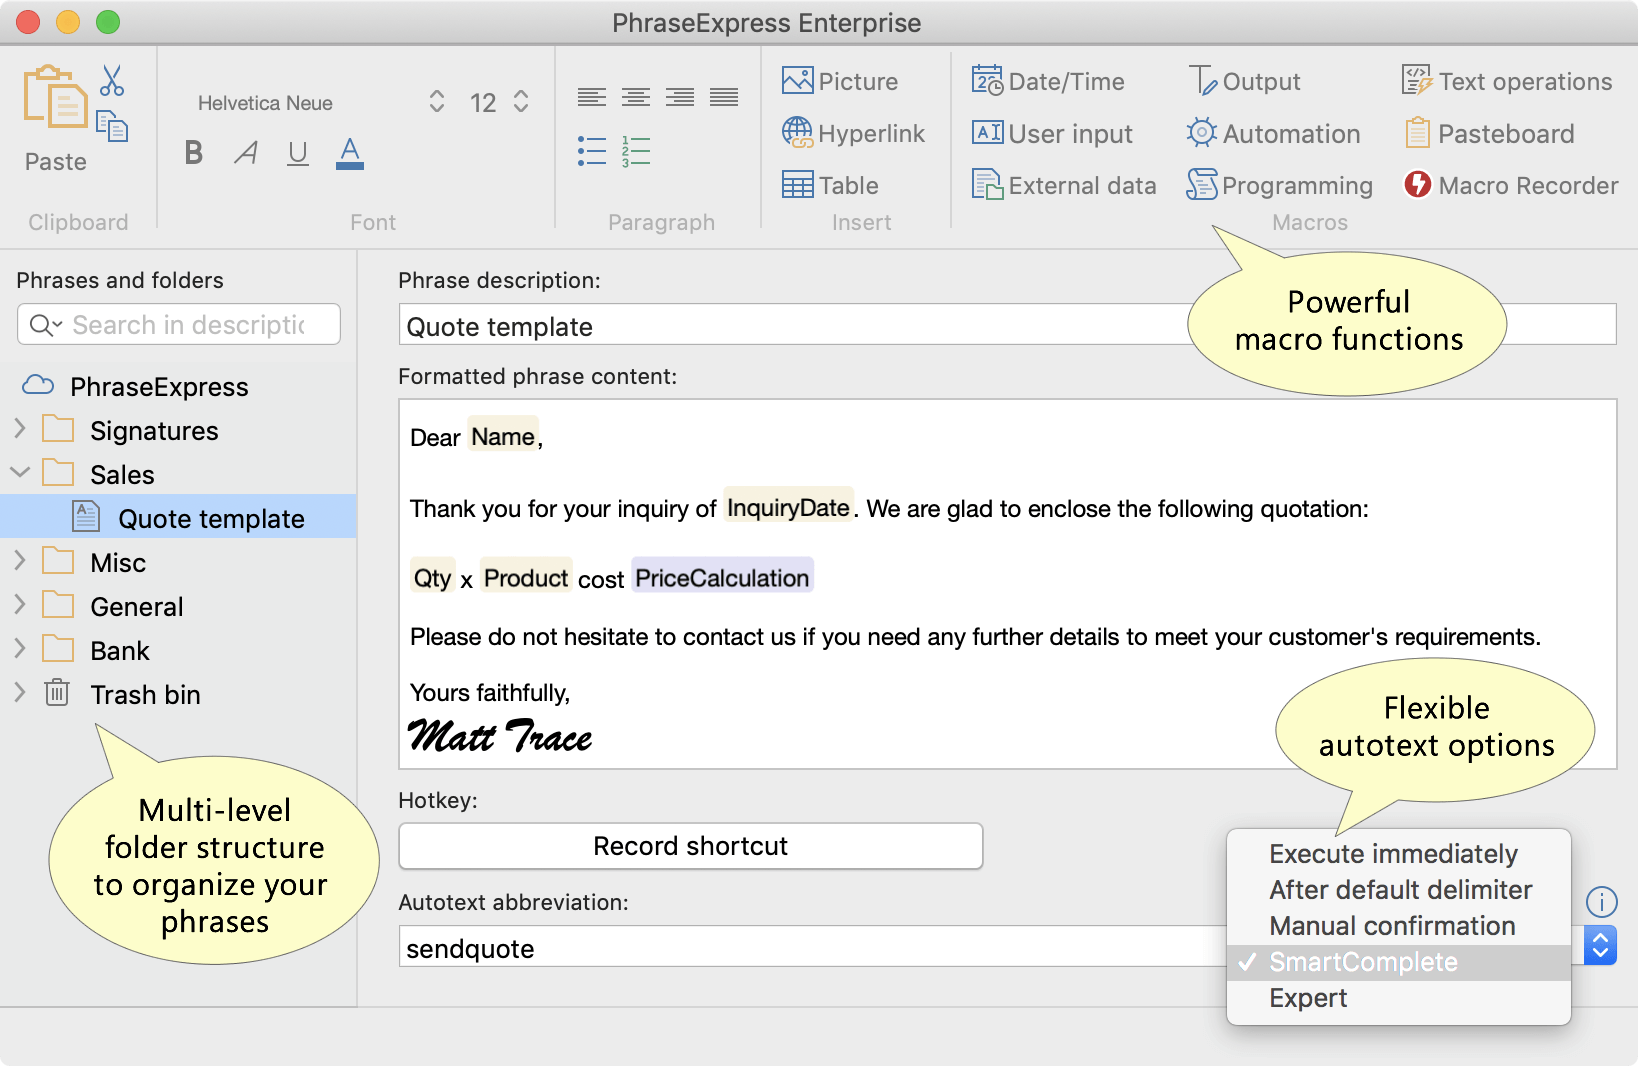
Task: Click the Qty macro placeholder
Action: pos(433,577)
